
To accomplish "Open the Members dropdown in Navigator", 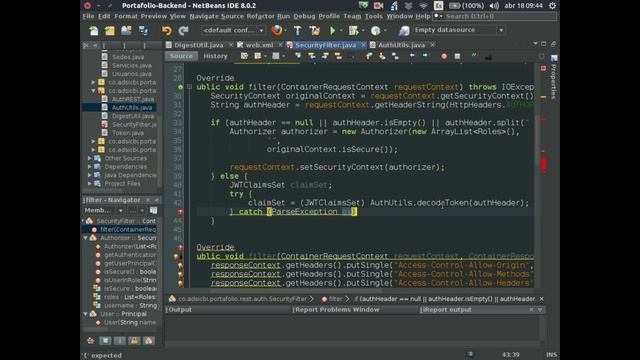I will (103, 211).
